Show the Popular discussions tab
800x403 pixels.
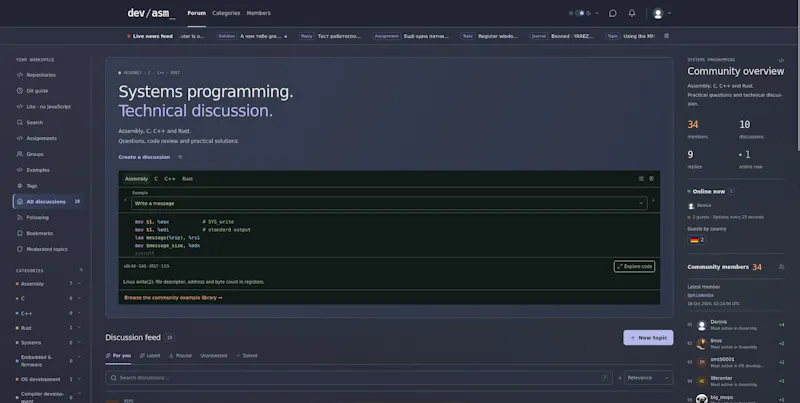point(181,356)
